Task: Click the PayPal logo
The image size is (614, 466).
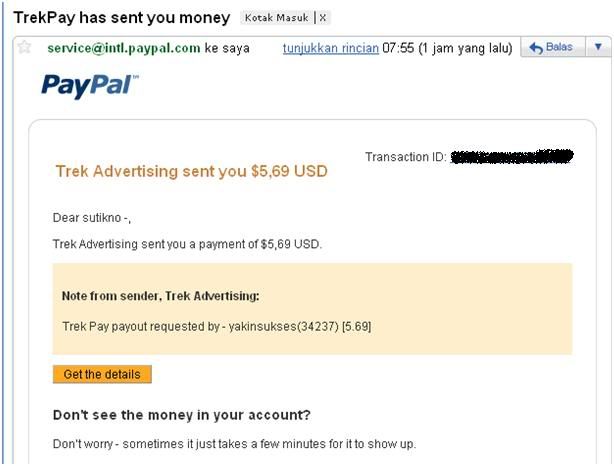Action: (90, 86)
